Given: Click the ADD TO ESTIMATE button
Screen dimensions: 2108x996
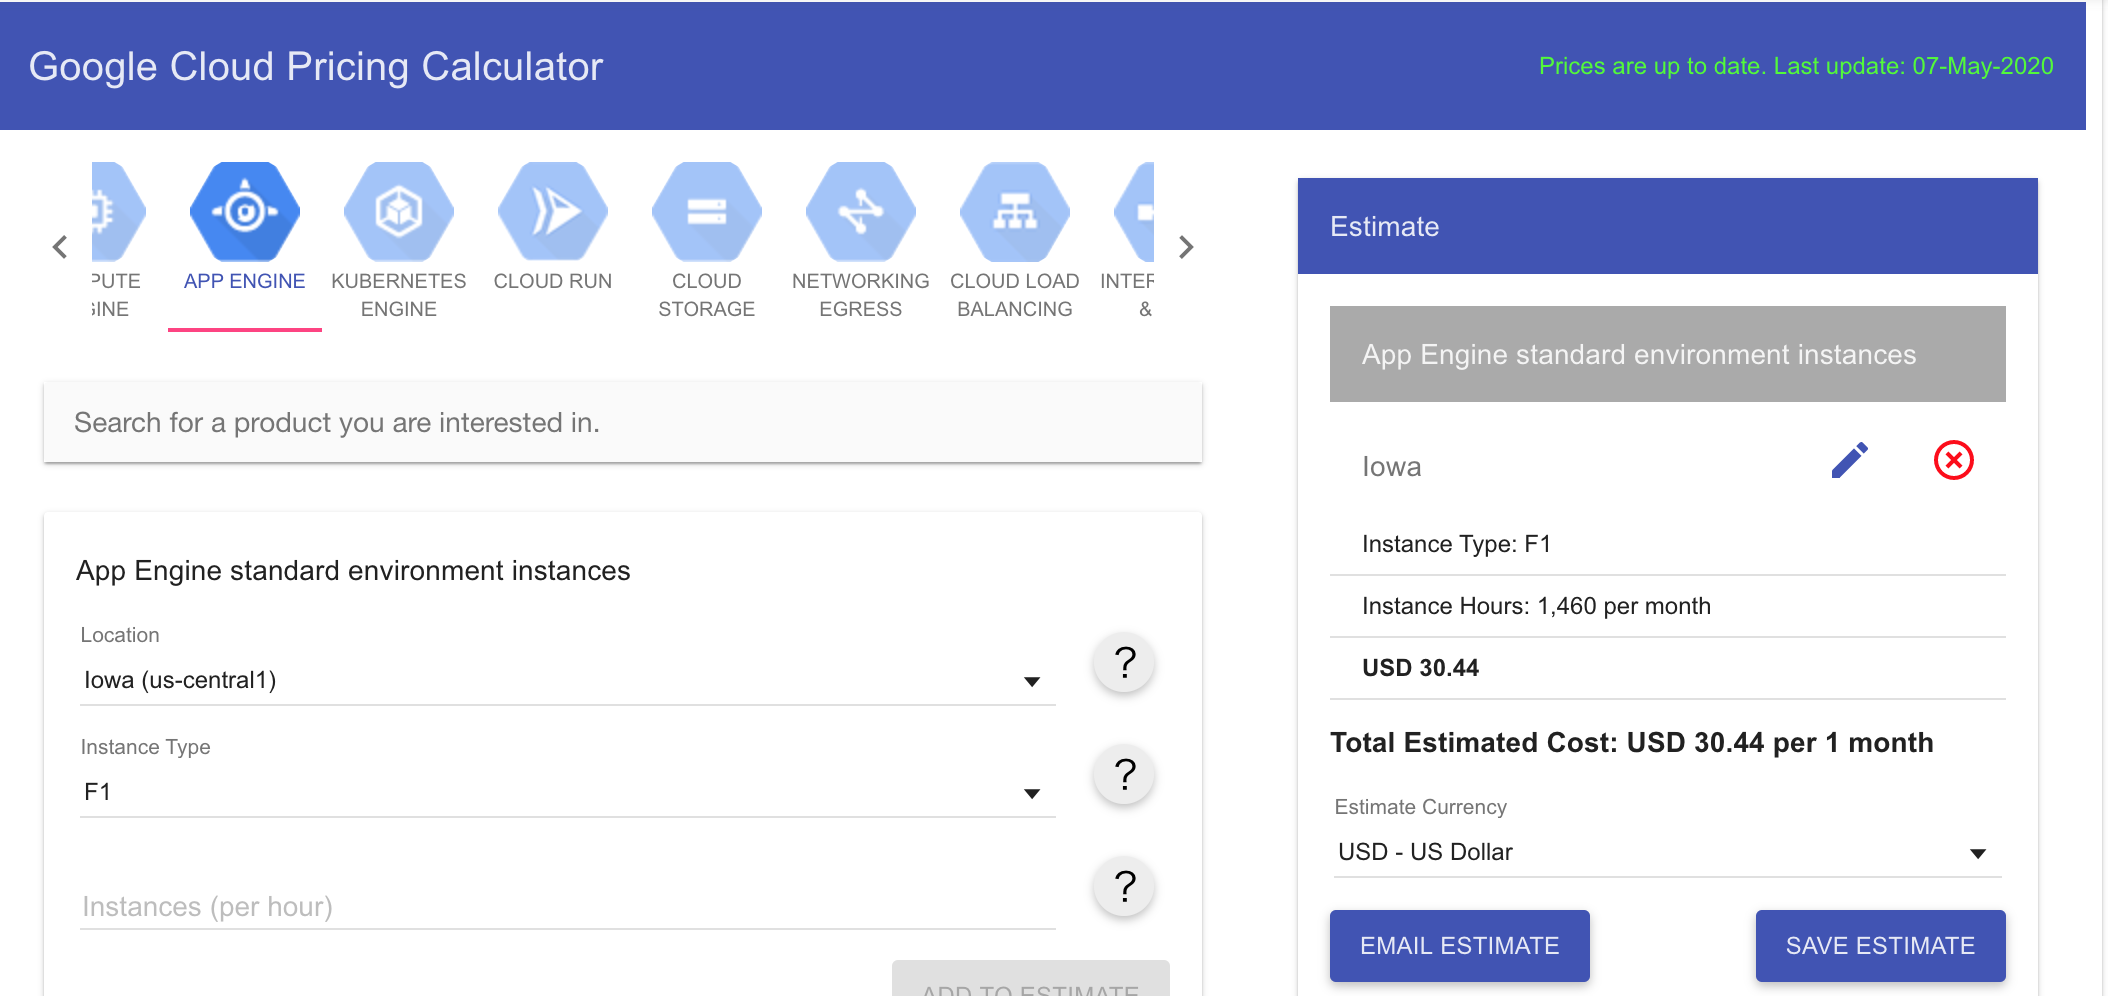Looking at the screenshot, I should [1031, 980].
